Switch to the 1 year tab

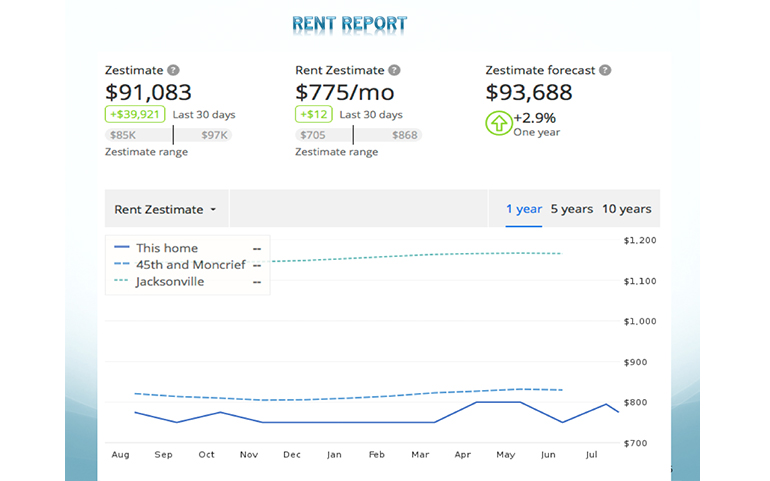[x=523, y=209]
